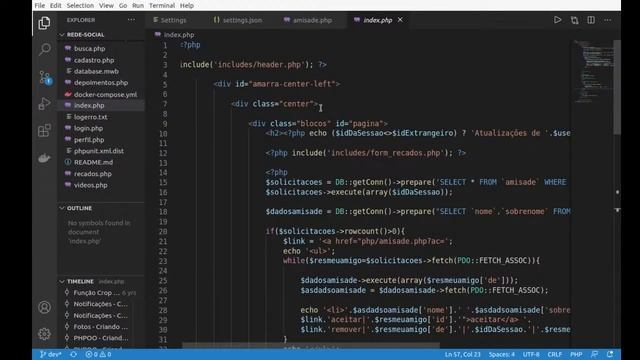Open the Help menu
Viewport: 640px width, 360px height.
187,5
